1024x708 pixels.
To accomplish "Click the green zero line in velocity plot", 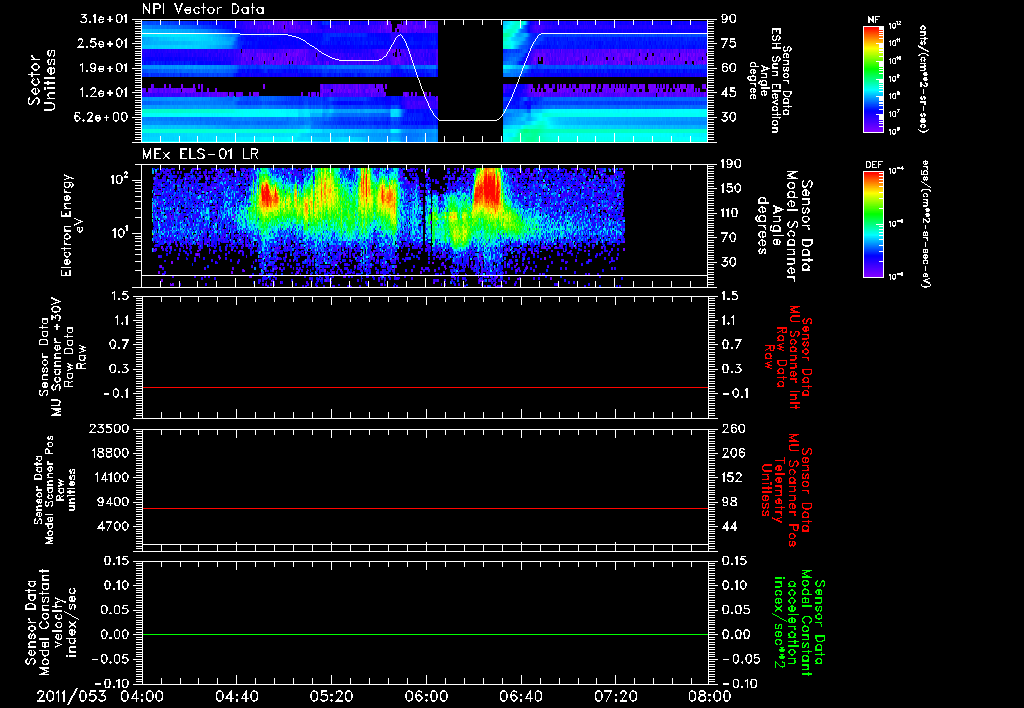I will [425, 634].
